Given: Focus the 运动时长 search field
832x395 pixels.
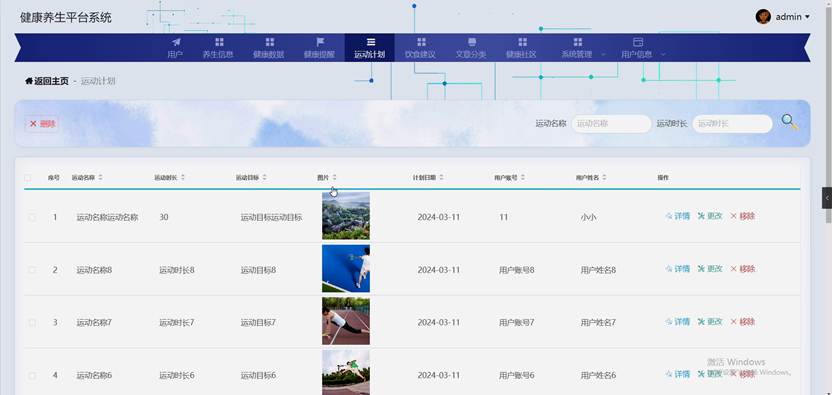Looking at the screenshot, I should click(732, 124).
